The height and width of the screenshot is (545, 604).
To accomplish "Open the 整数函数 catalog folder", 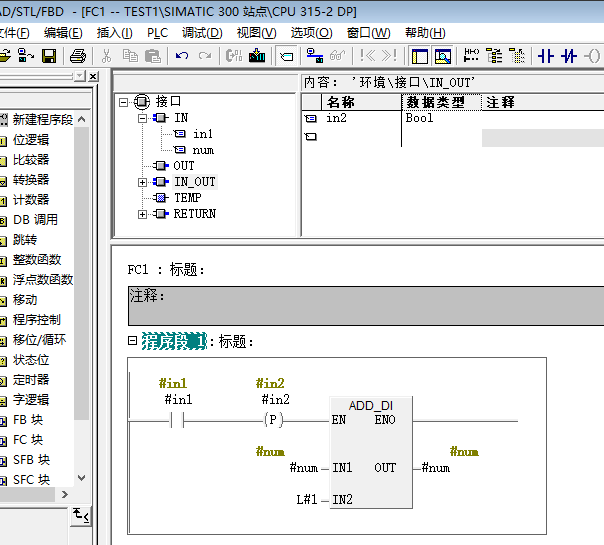I will [x=37, y=260].
